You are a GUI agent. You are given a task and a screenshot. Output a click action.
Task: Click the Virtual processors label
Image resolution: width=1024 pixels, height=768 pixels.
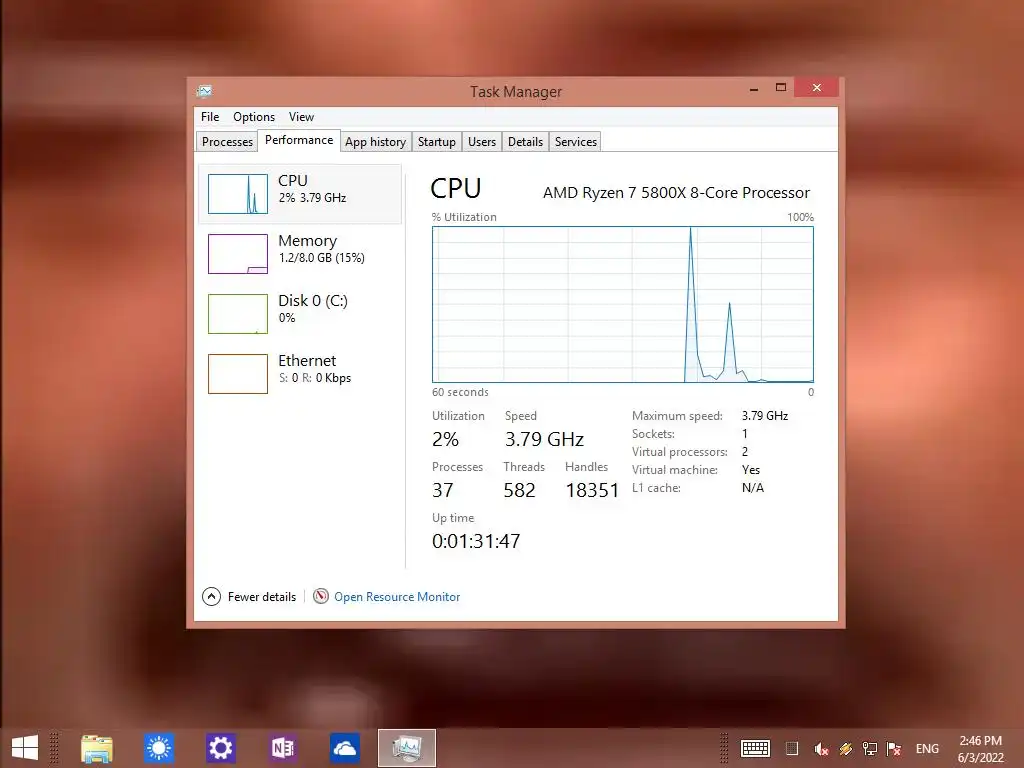coord(680,452)
